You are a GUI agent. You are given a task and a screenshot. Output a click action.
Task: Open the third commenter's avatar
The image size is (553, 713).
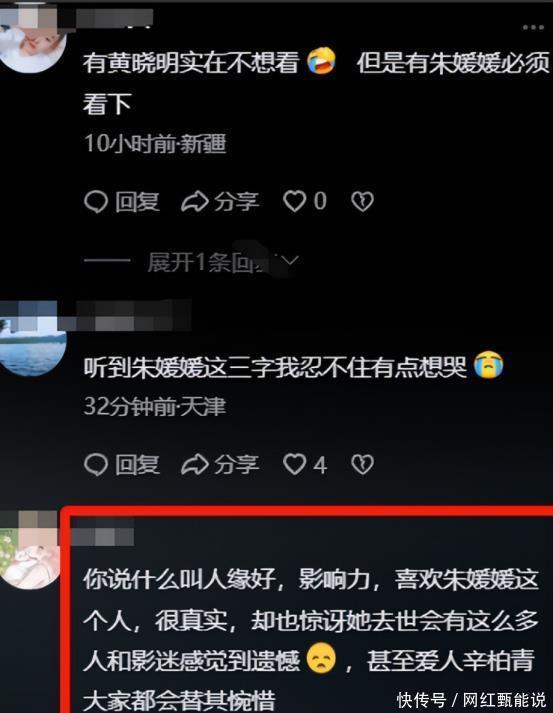point(30,557)
